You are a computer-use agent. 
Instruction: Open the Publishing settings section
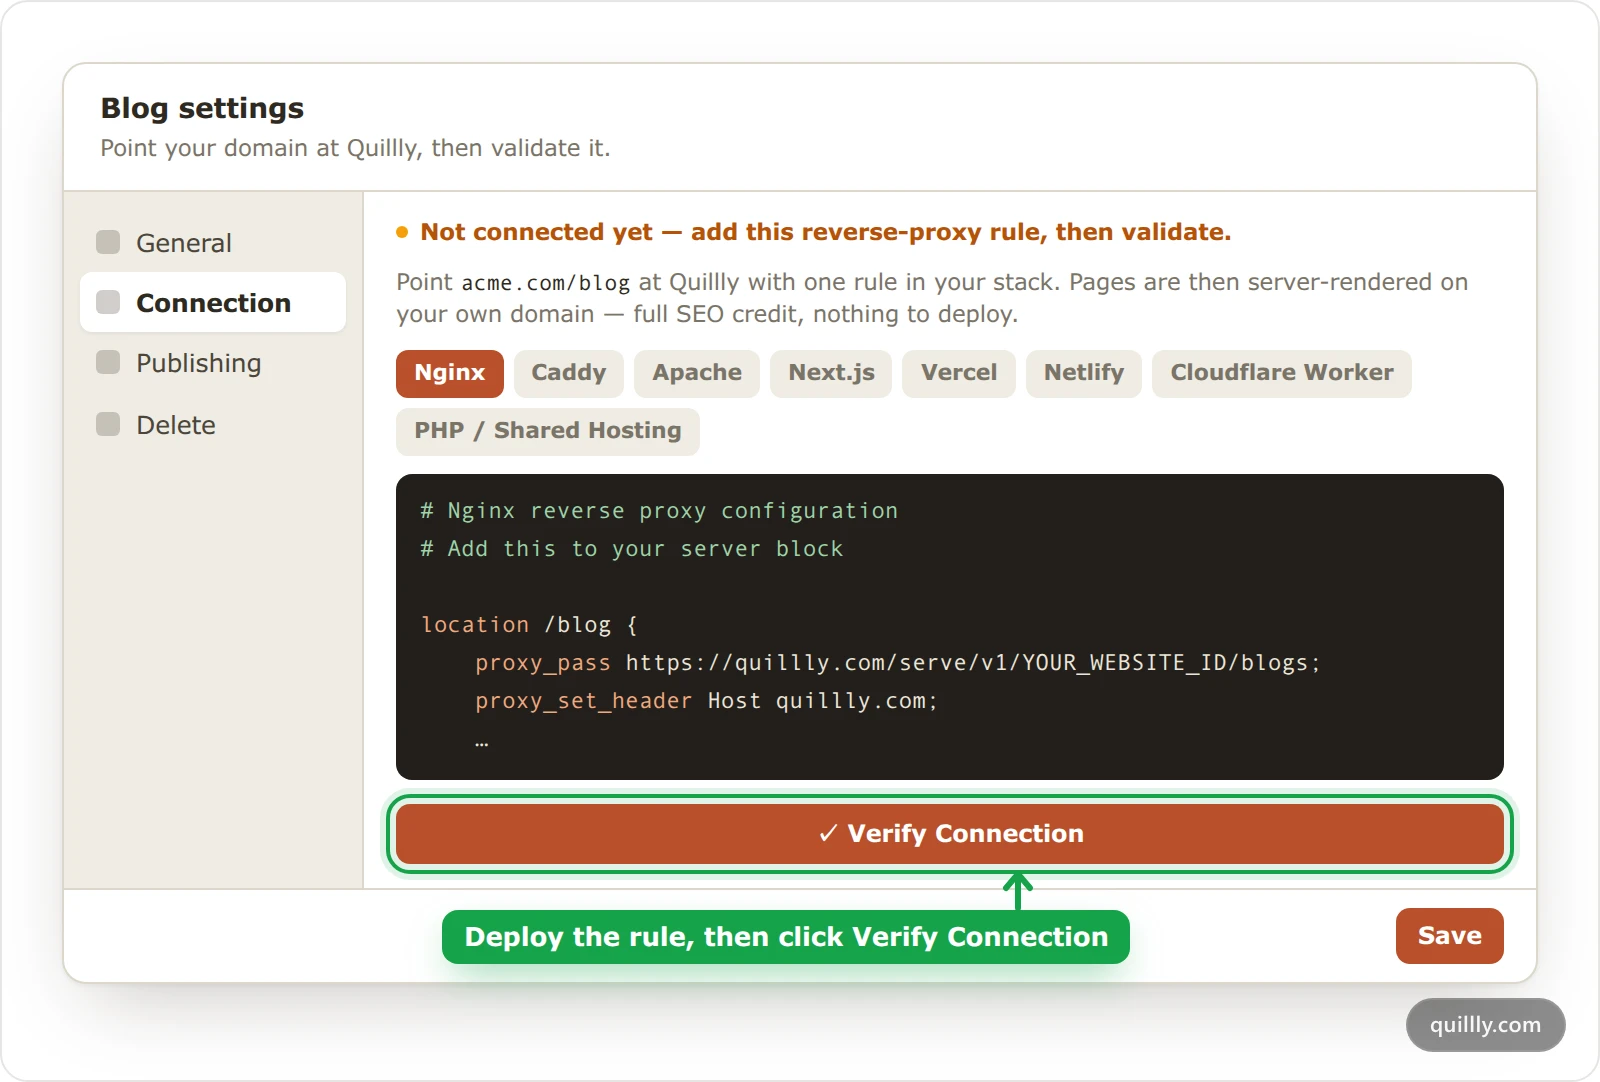click(212, 363)
